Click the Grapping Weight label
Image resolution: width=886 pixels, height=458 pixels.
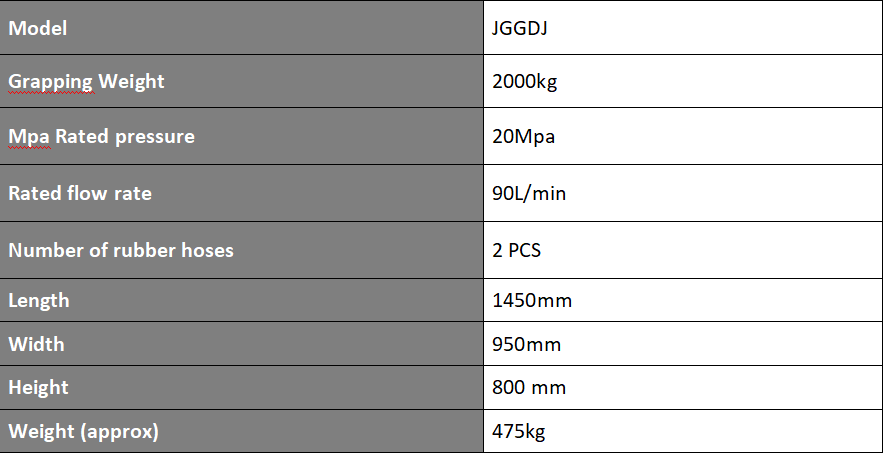click(x=86, y=81)
